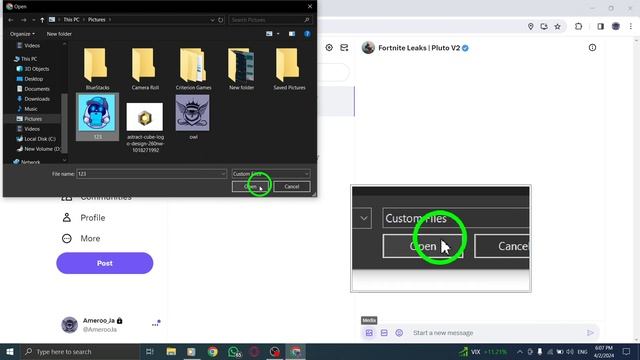
Task: Select 3D Objects in navigation tree
Action: pyautogui.click(x=33, y=69)
